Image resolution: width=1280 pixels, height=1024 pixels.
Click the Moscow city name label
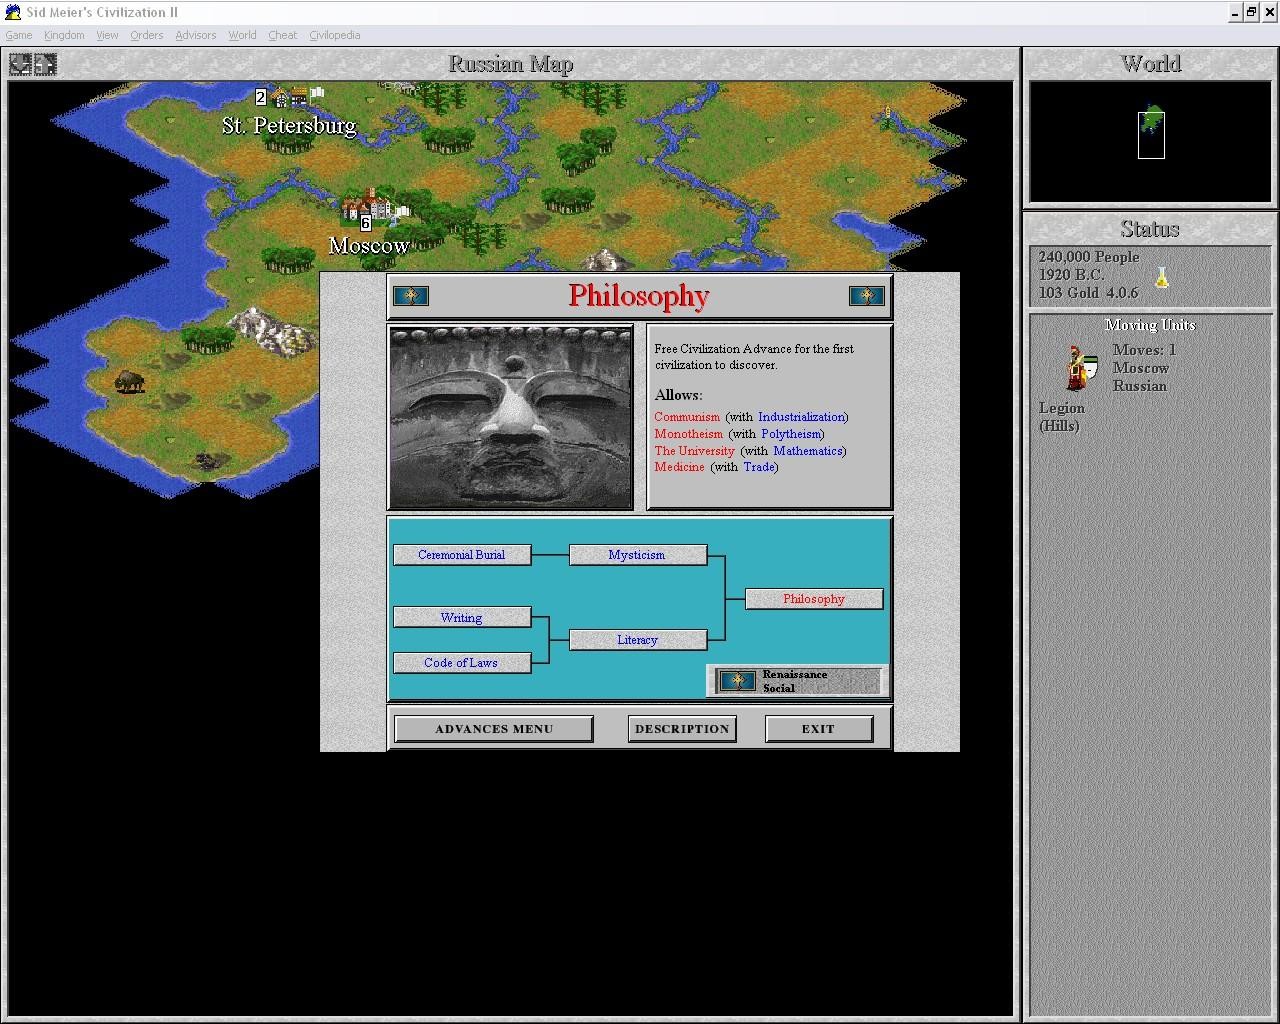coord(369,246)
